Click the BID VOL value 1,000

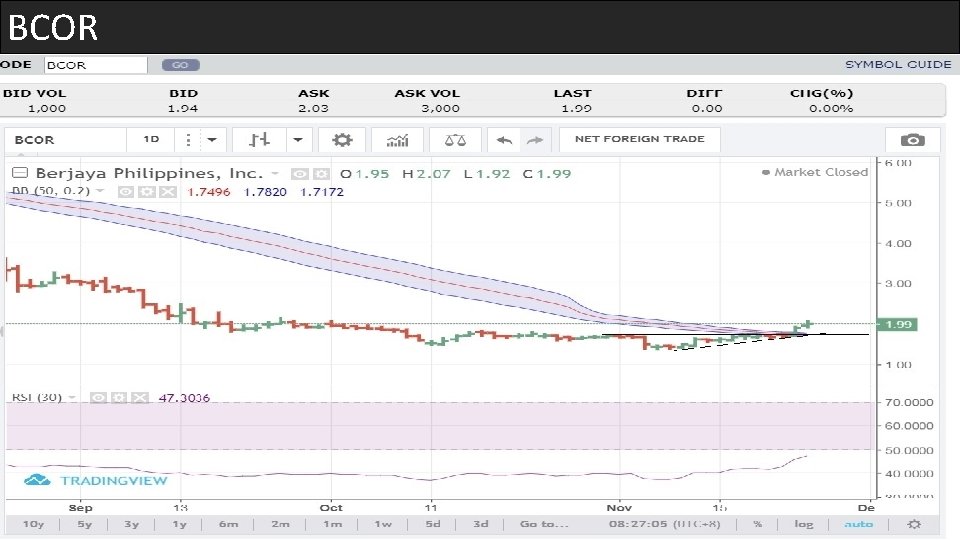[47, 108]
